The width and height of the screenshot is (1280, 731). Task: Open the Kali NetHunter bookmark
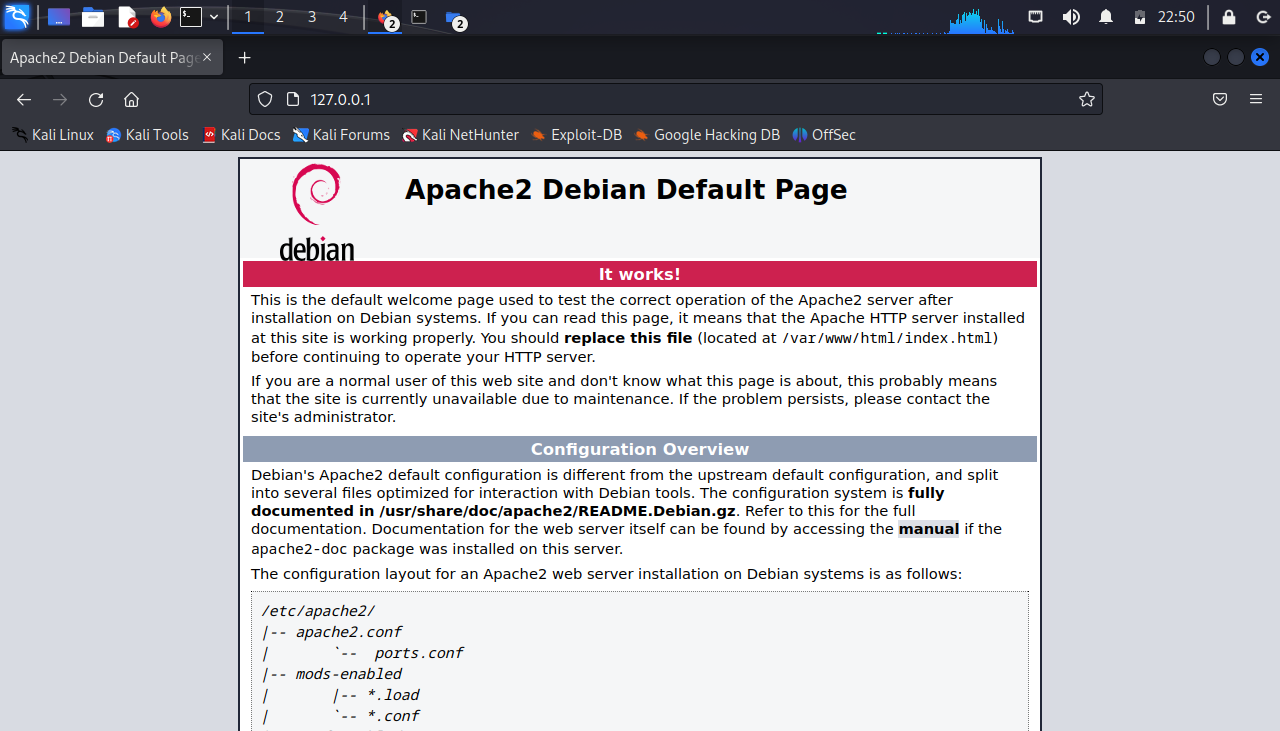point(461,135)
